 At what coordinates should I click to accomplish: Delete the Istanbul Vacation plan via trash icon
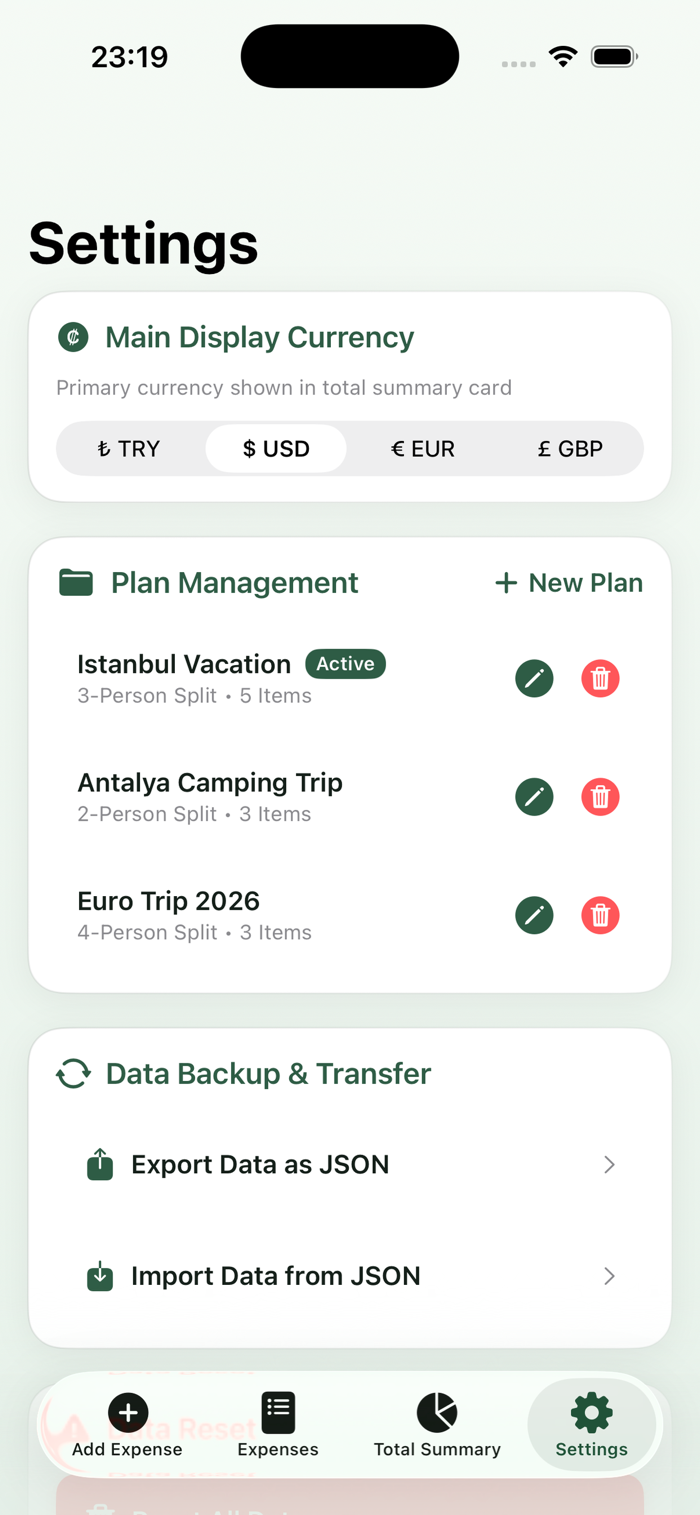(x=600, y=679)
